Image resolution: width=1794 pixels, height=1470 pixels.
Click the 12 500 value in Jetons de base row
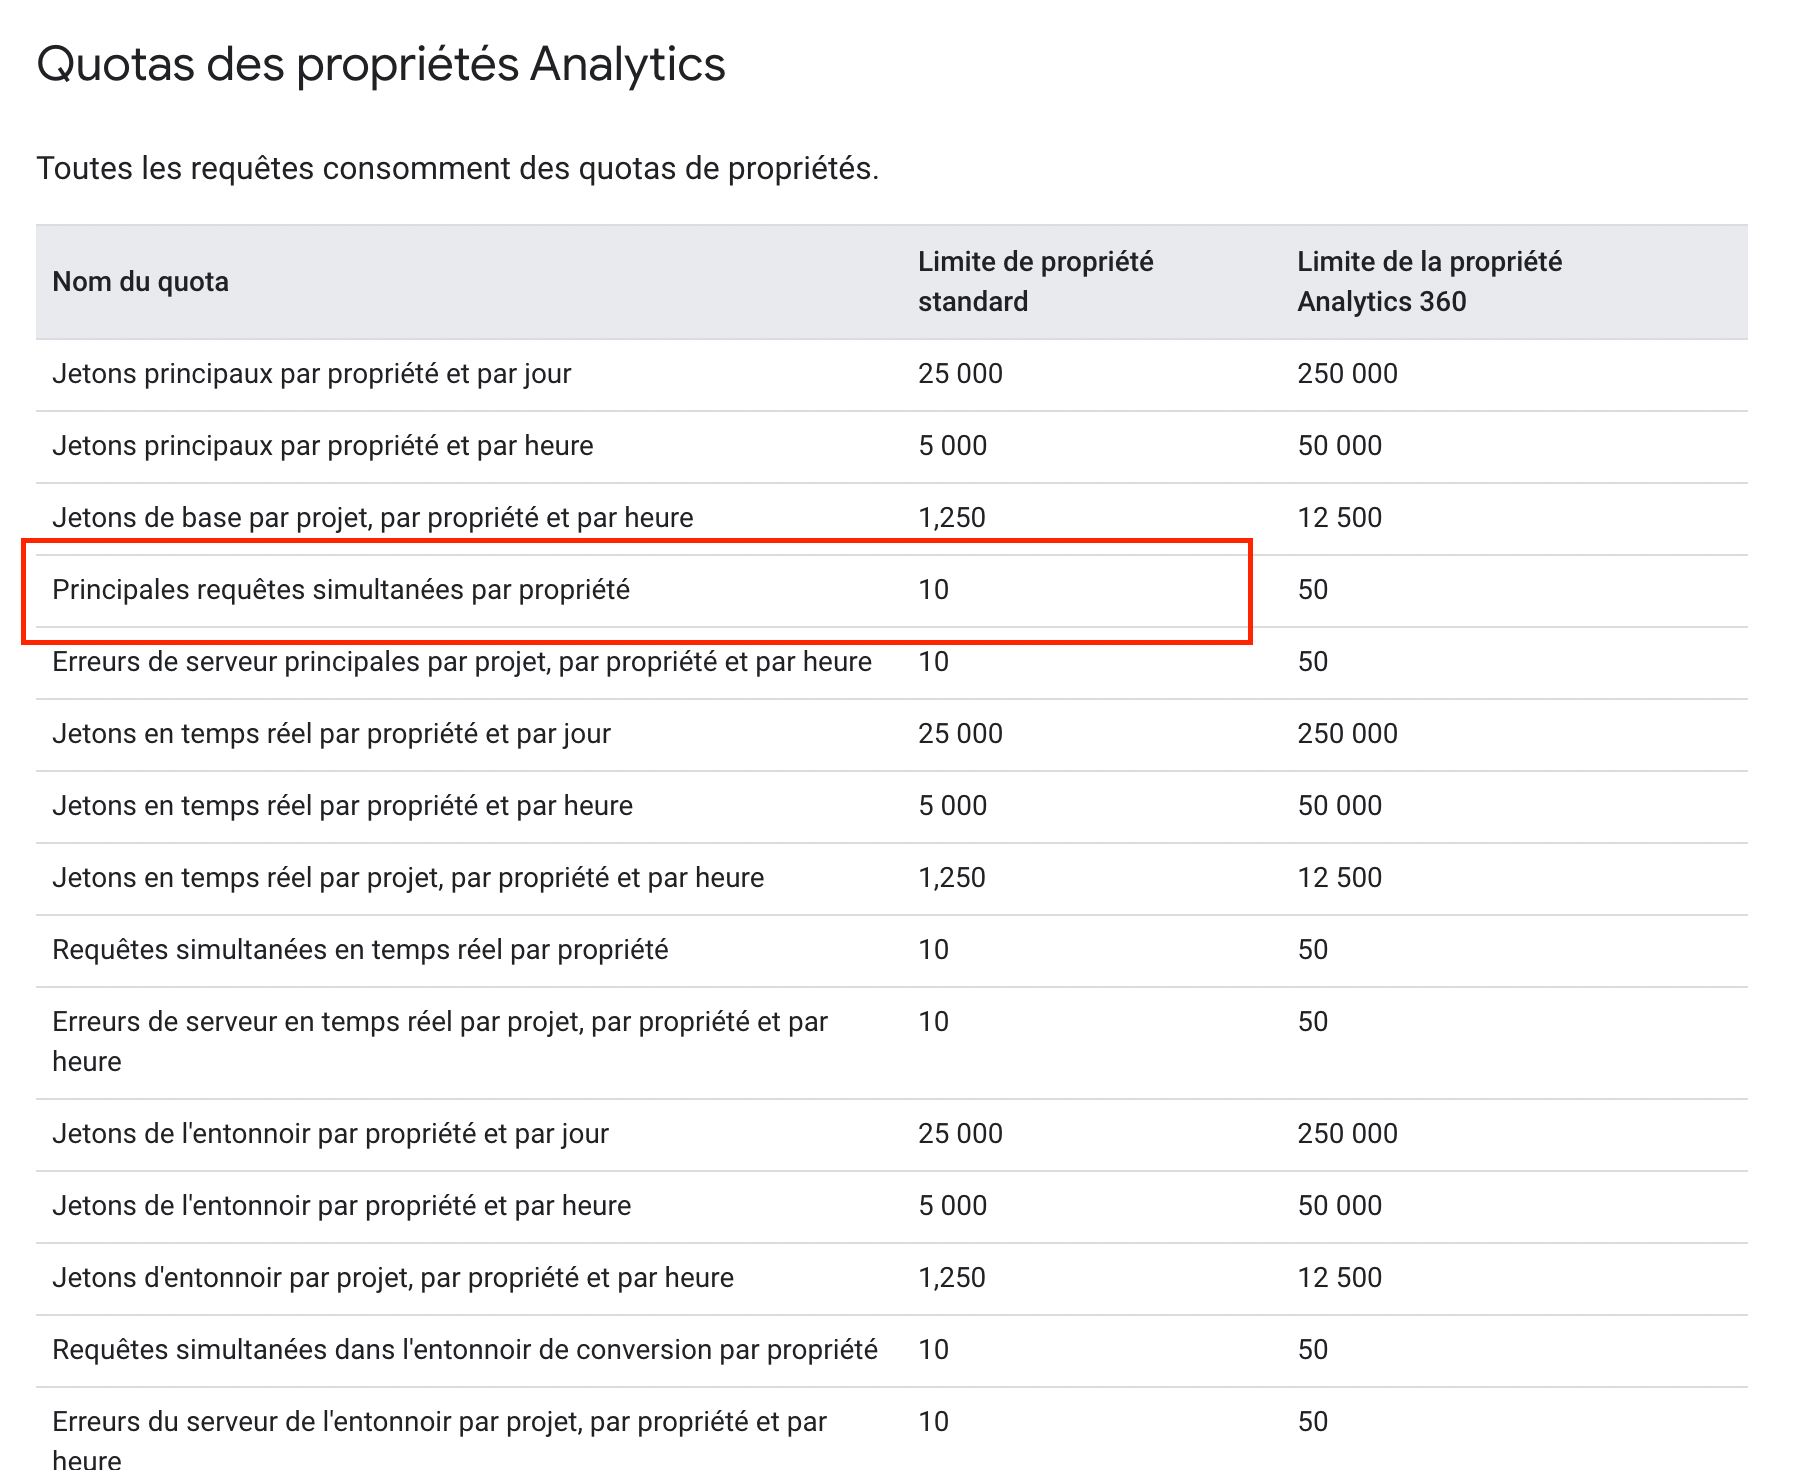(1339, 518)
